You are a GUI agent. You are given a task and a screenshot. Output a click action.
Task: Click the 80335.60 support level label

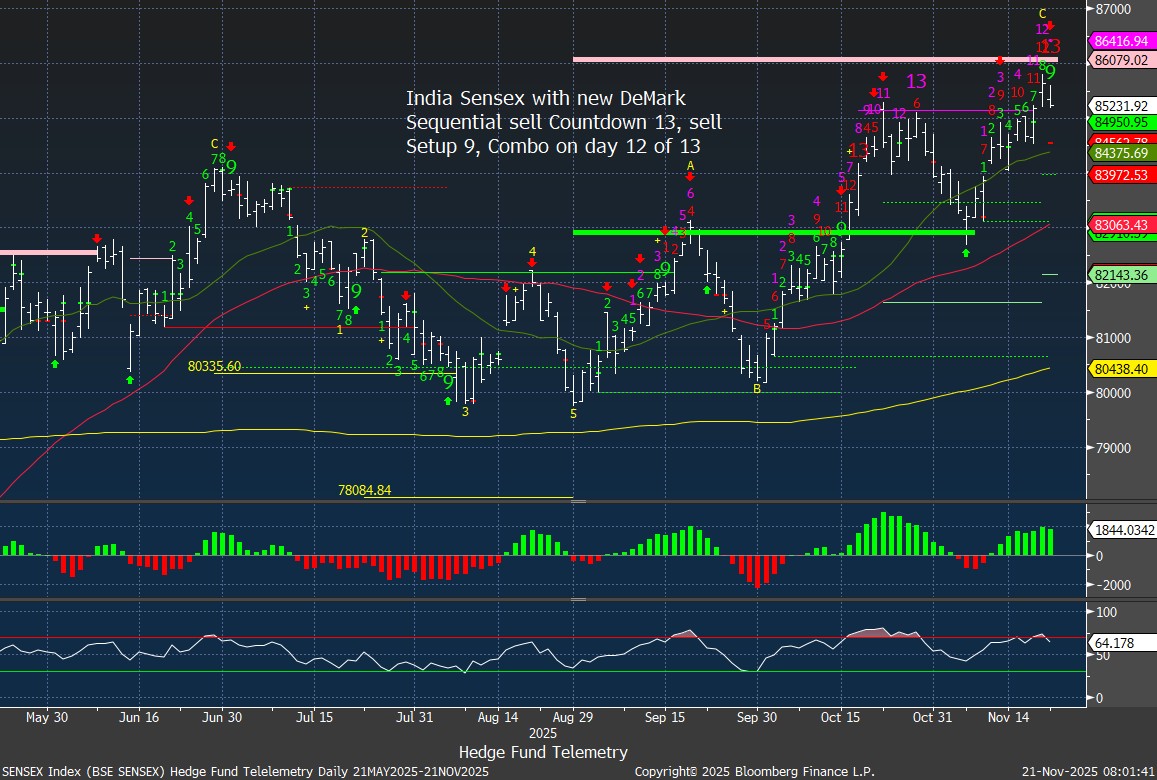[214, 367]
